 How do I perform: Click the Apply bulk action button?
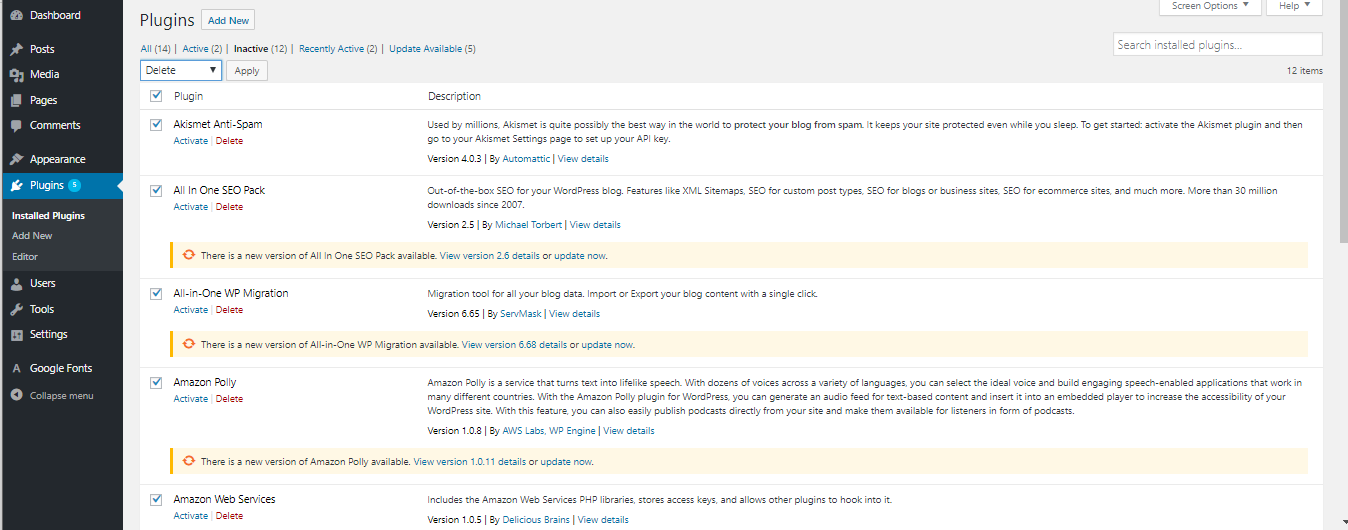[x=247, y=71]
